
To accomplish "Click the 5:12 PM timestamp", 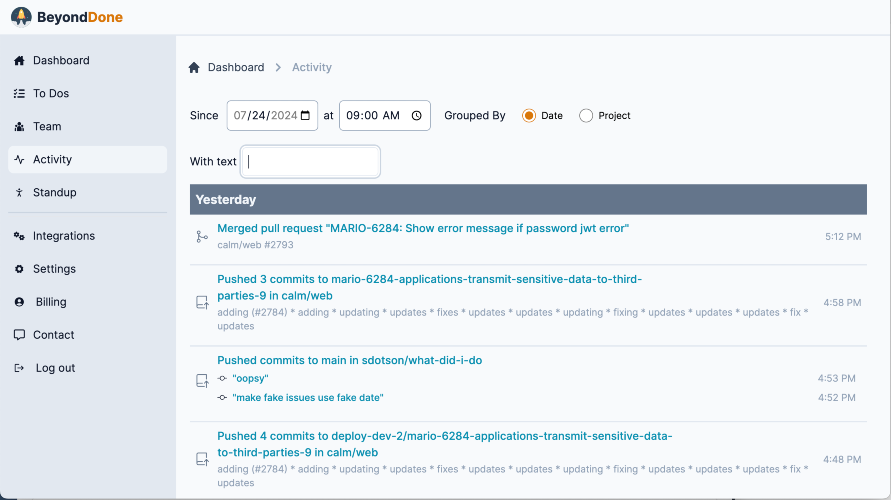I will point(843,237).
